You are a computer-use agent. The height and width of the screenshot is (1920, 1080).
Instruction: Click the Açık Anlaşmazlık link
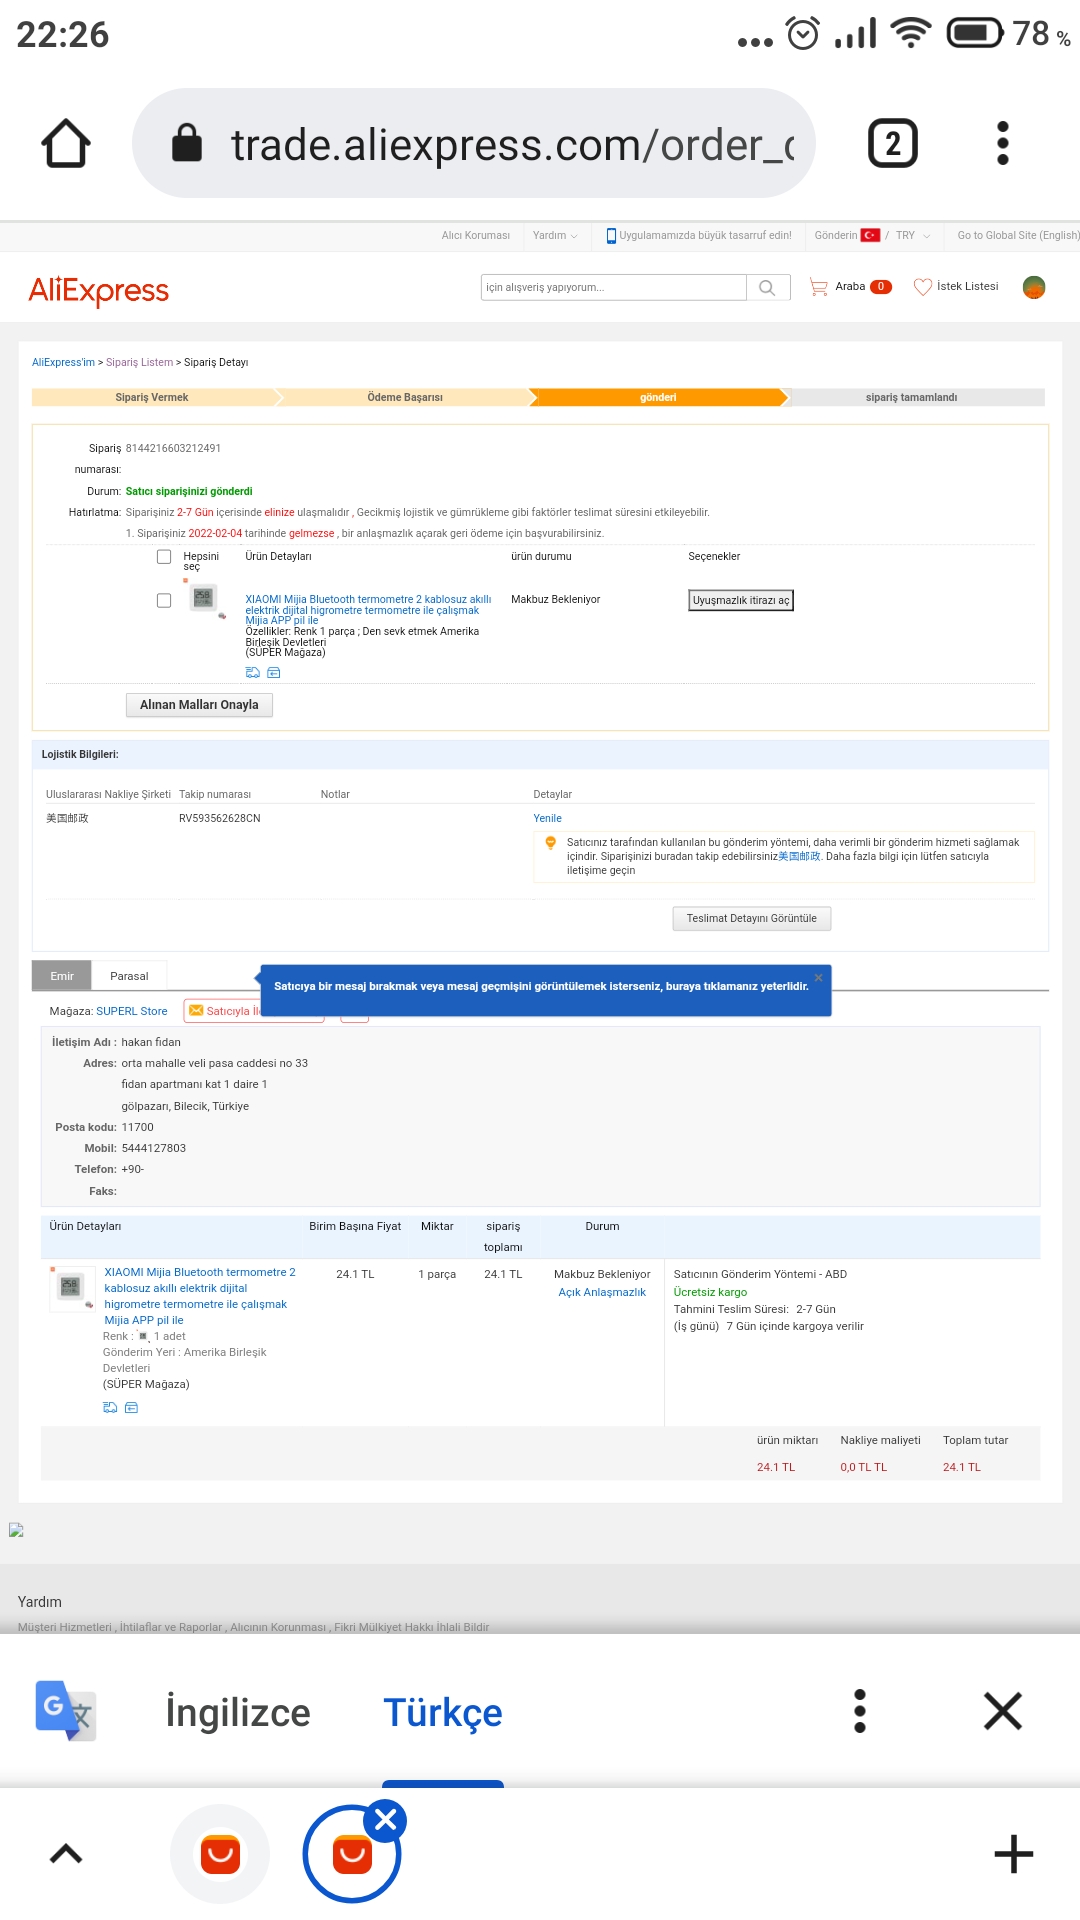[x=602, y=1292]
